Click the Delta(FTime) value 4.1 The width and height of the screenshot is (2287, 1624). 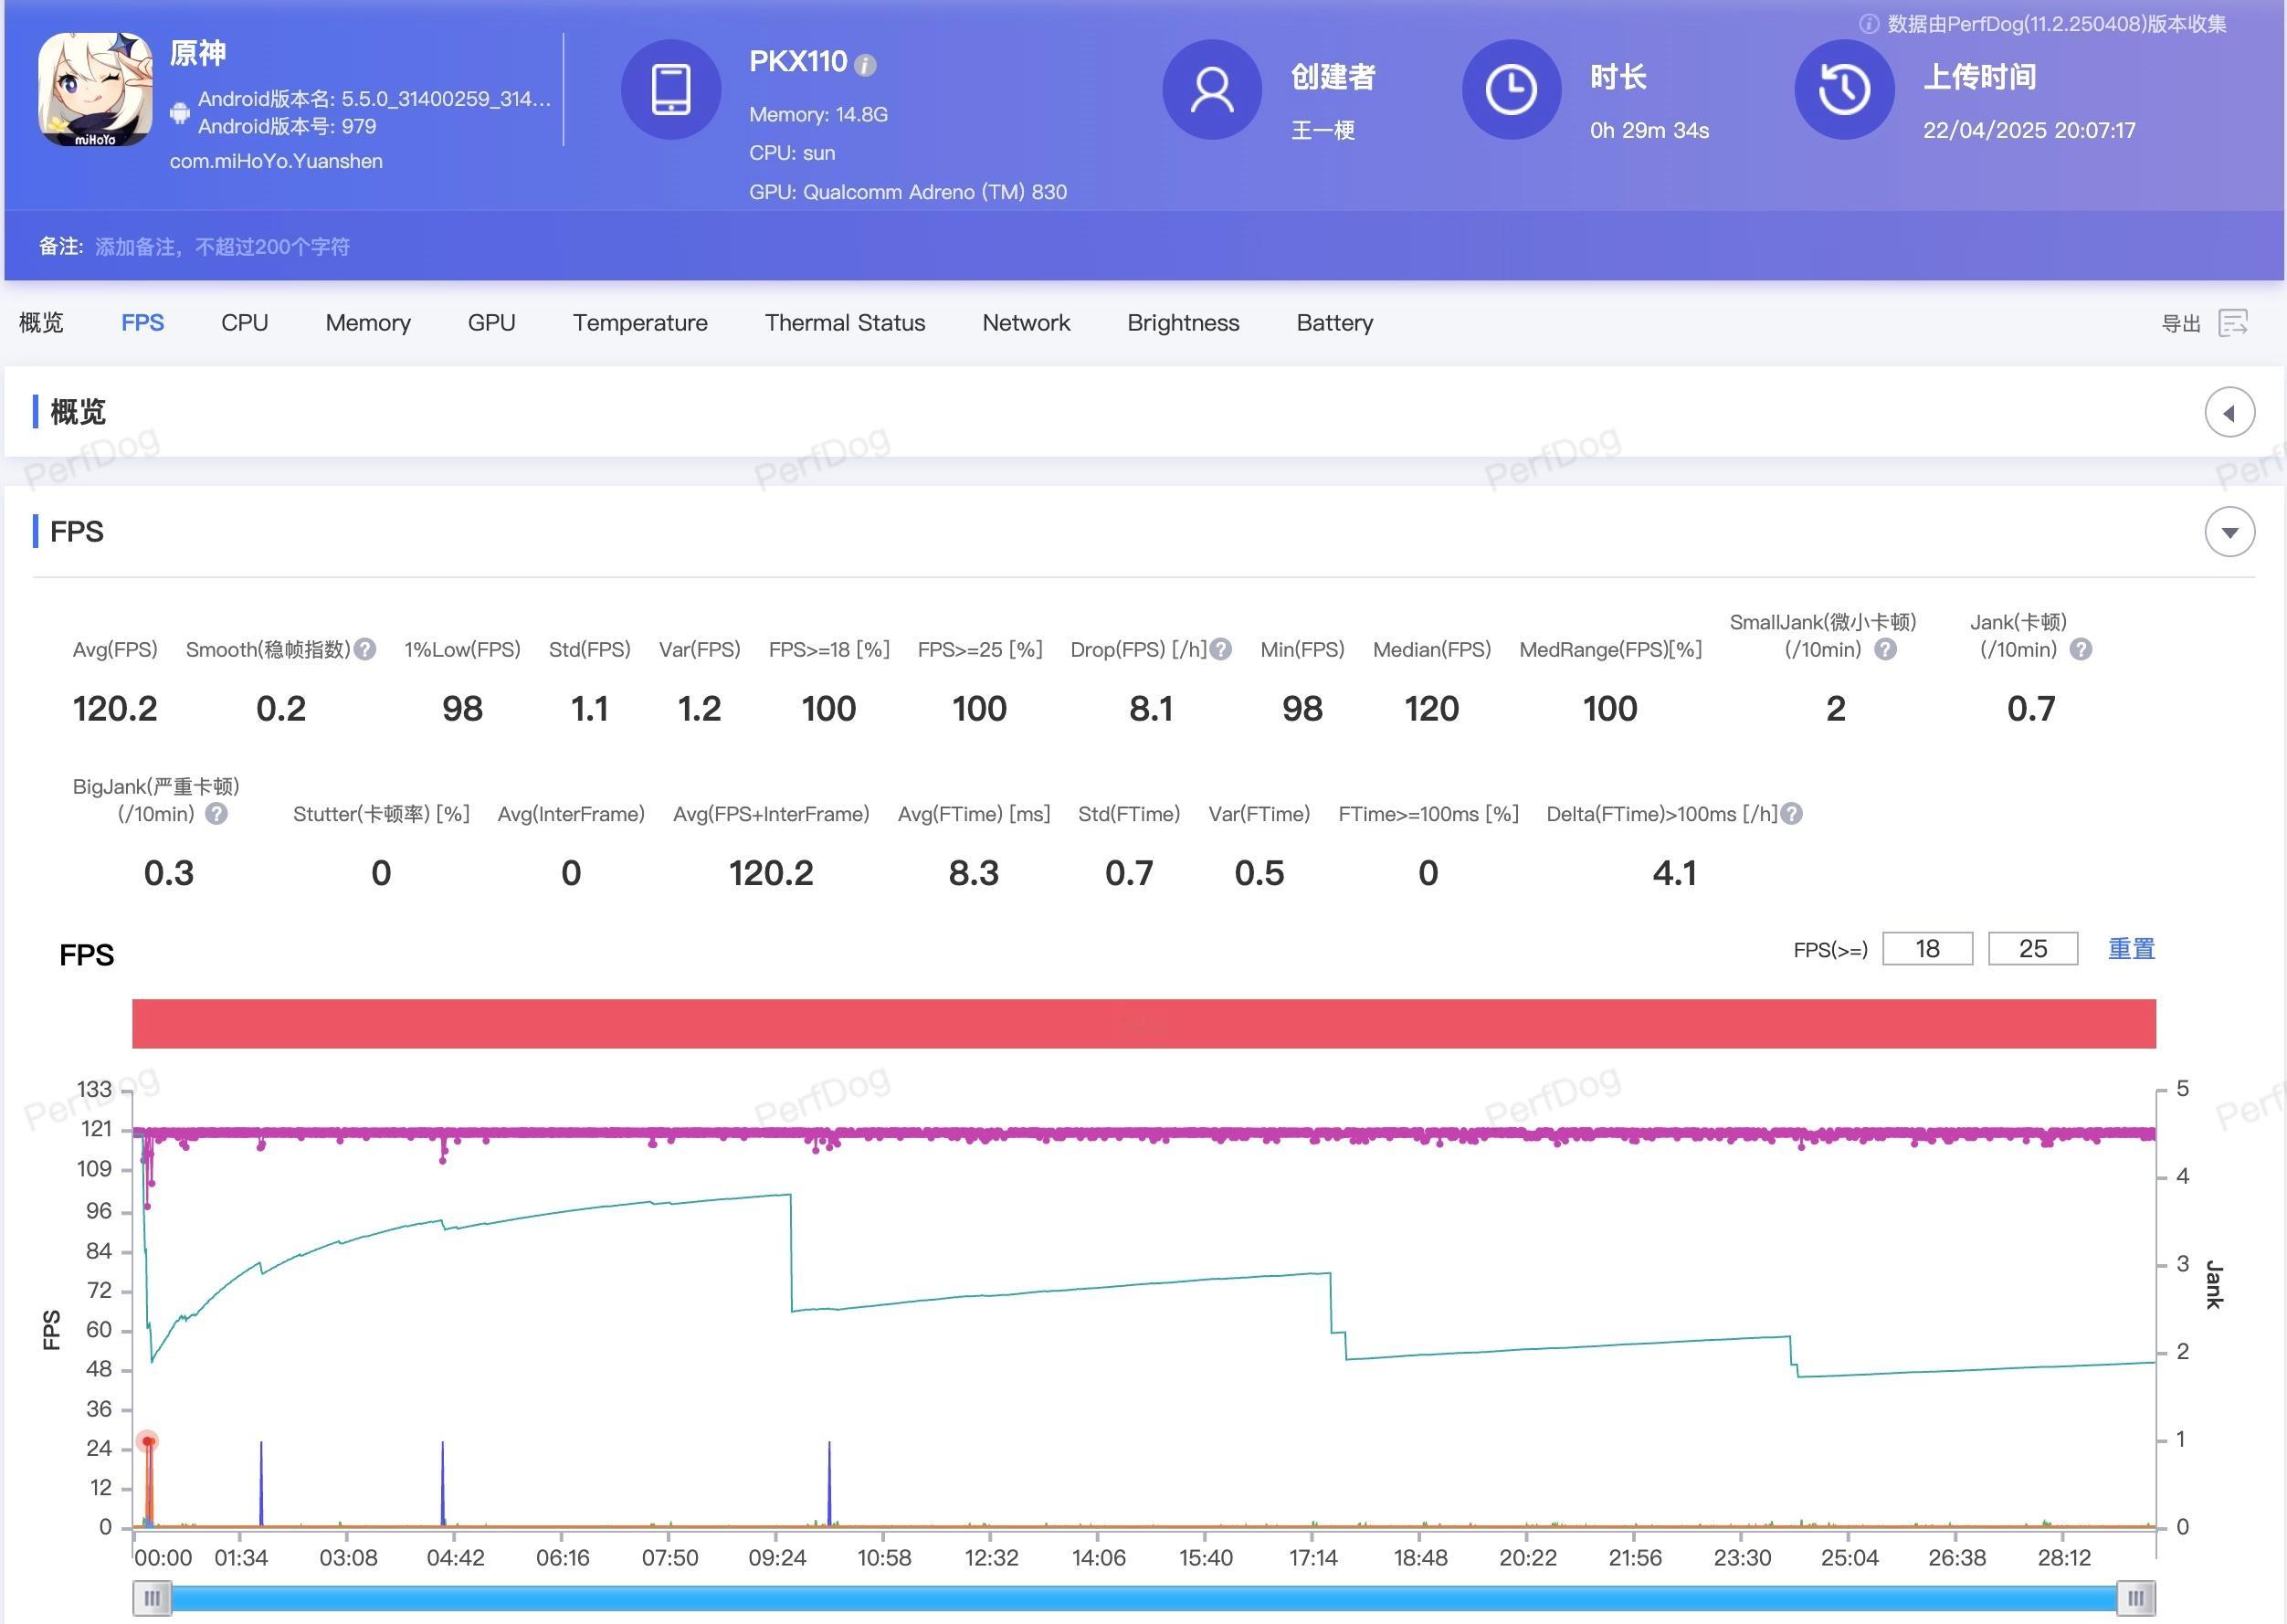(x=1674, y=872)
